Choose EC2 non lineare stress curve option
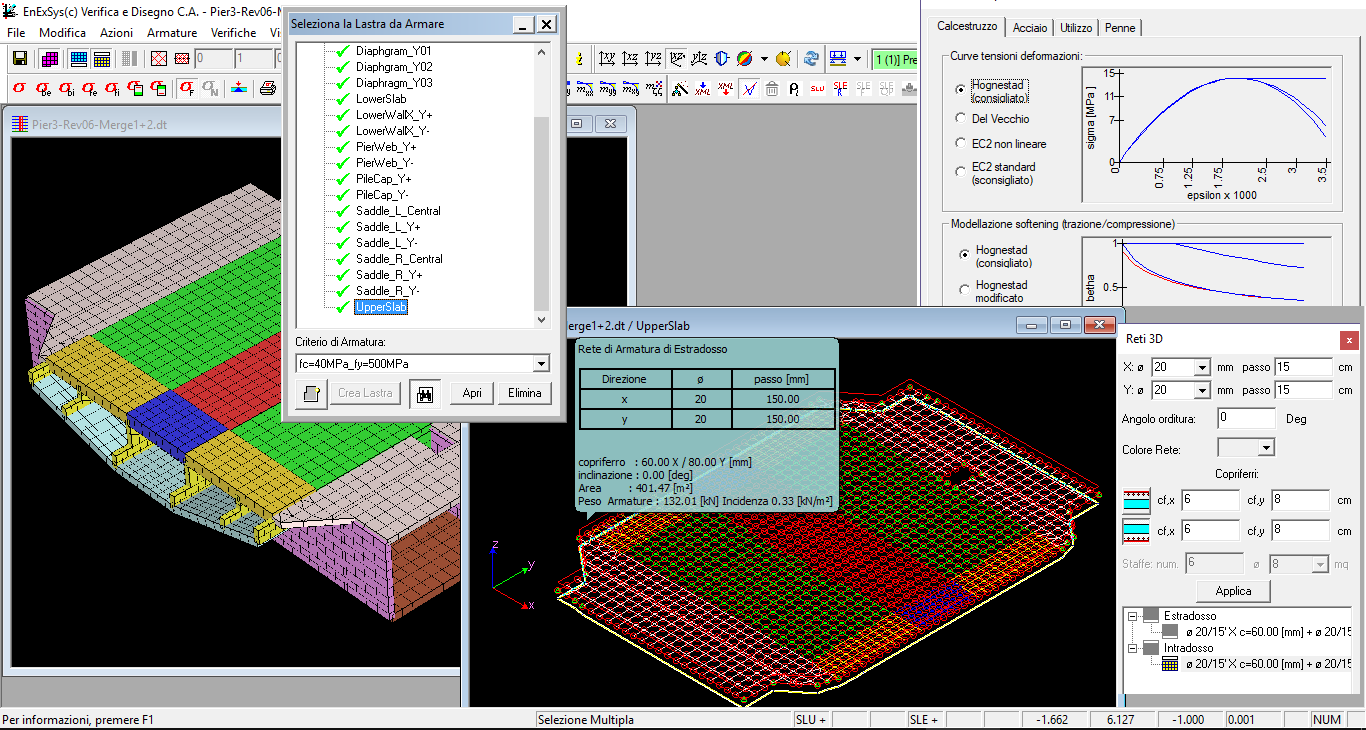 tap(961, 144)
